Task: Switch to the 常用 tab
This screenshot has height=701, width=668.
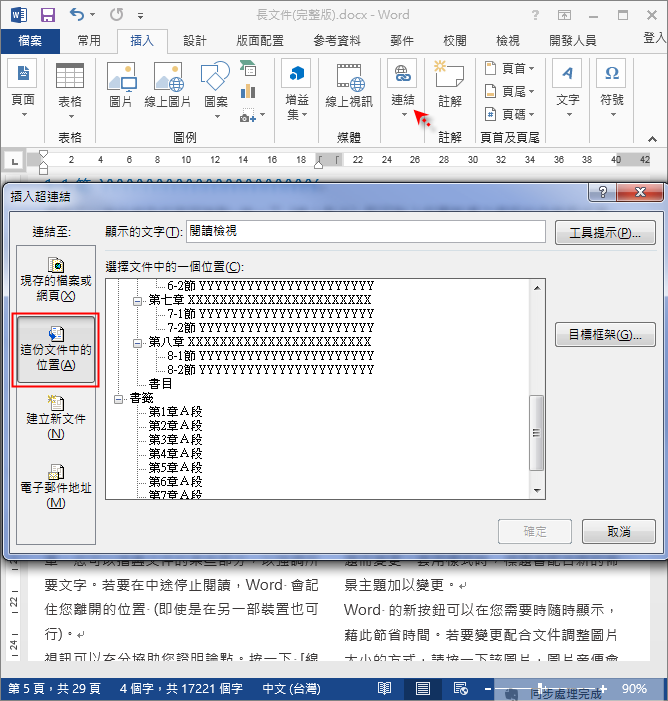Action: (89, 41)
